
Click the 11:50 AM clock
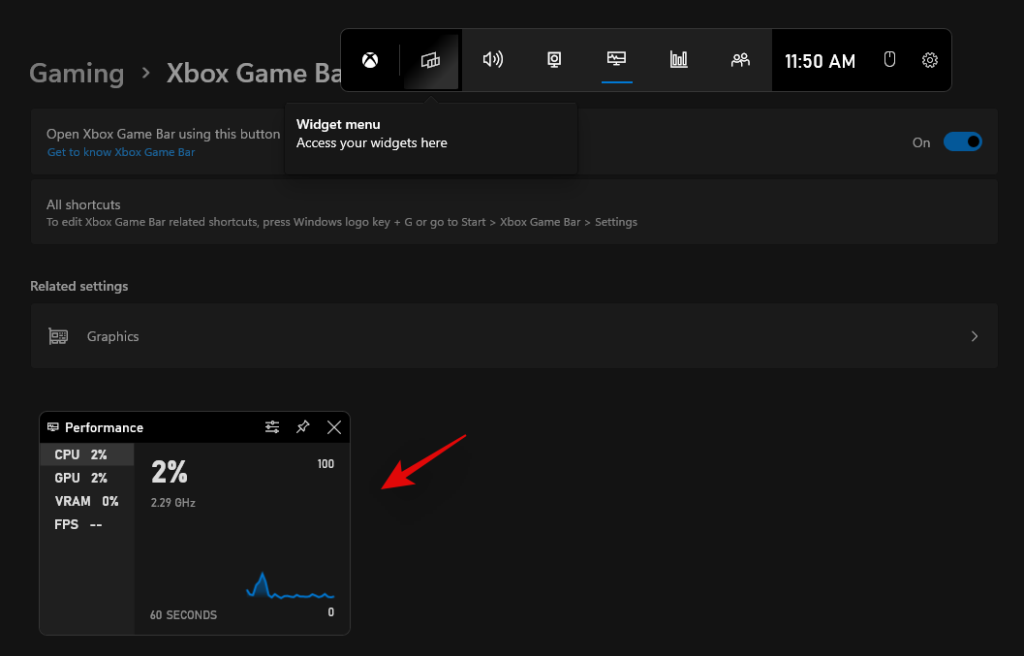click(820, 61)
